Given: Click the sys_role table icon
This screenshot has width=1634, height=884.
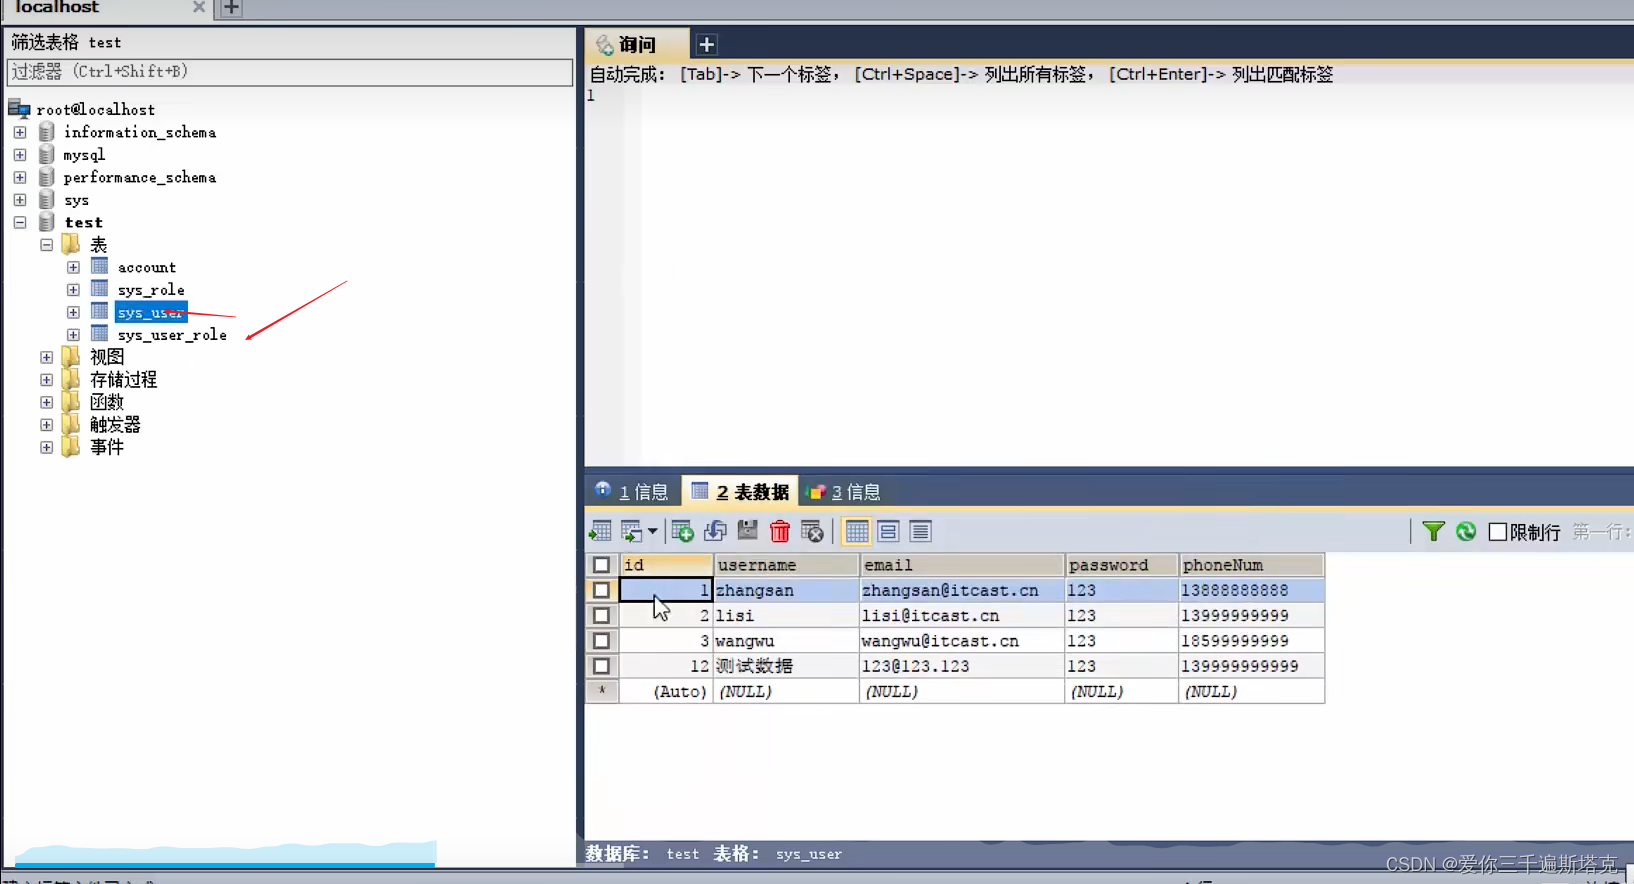Looking at the screenshot, I should [x=100, y=289].
